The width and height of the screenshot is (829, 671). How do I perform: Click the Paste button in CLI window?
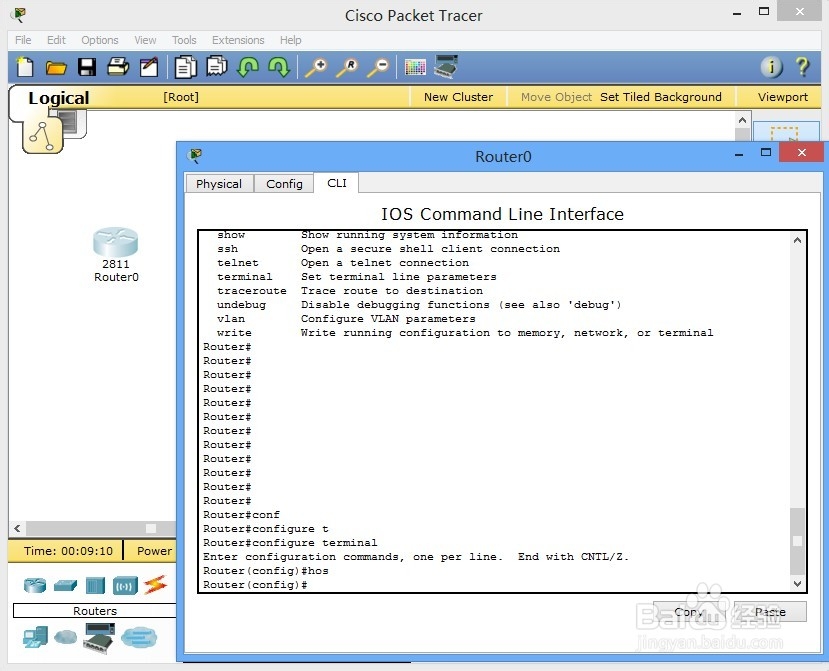pyautogui.click(x=770, y=612)
